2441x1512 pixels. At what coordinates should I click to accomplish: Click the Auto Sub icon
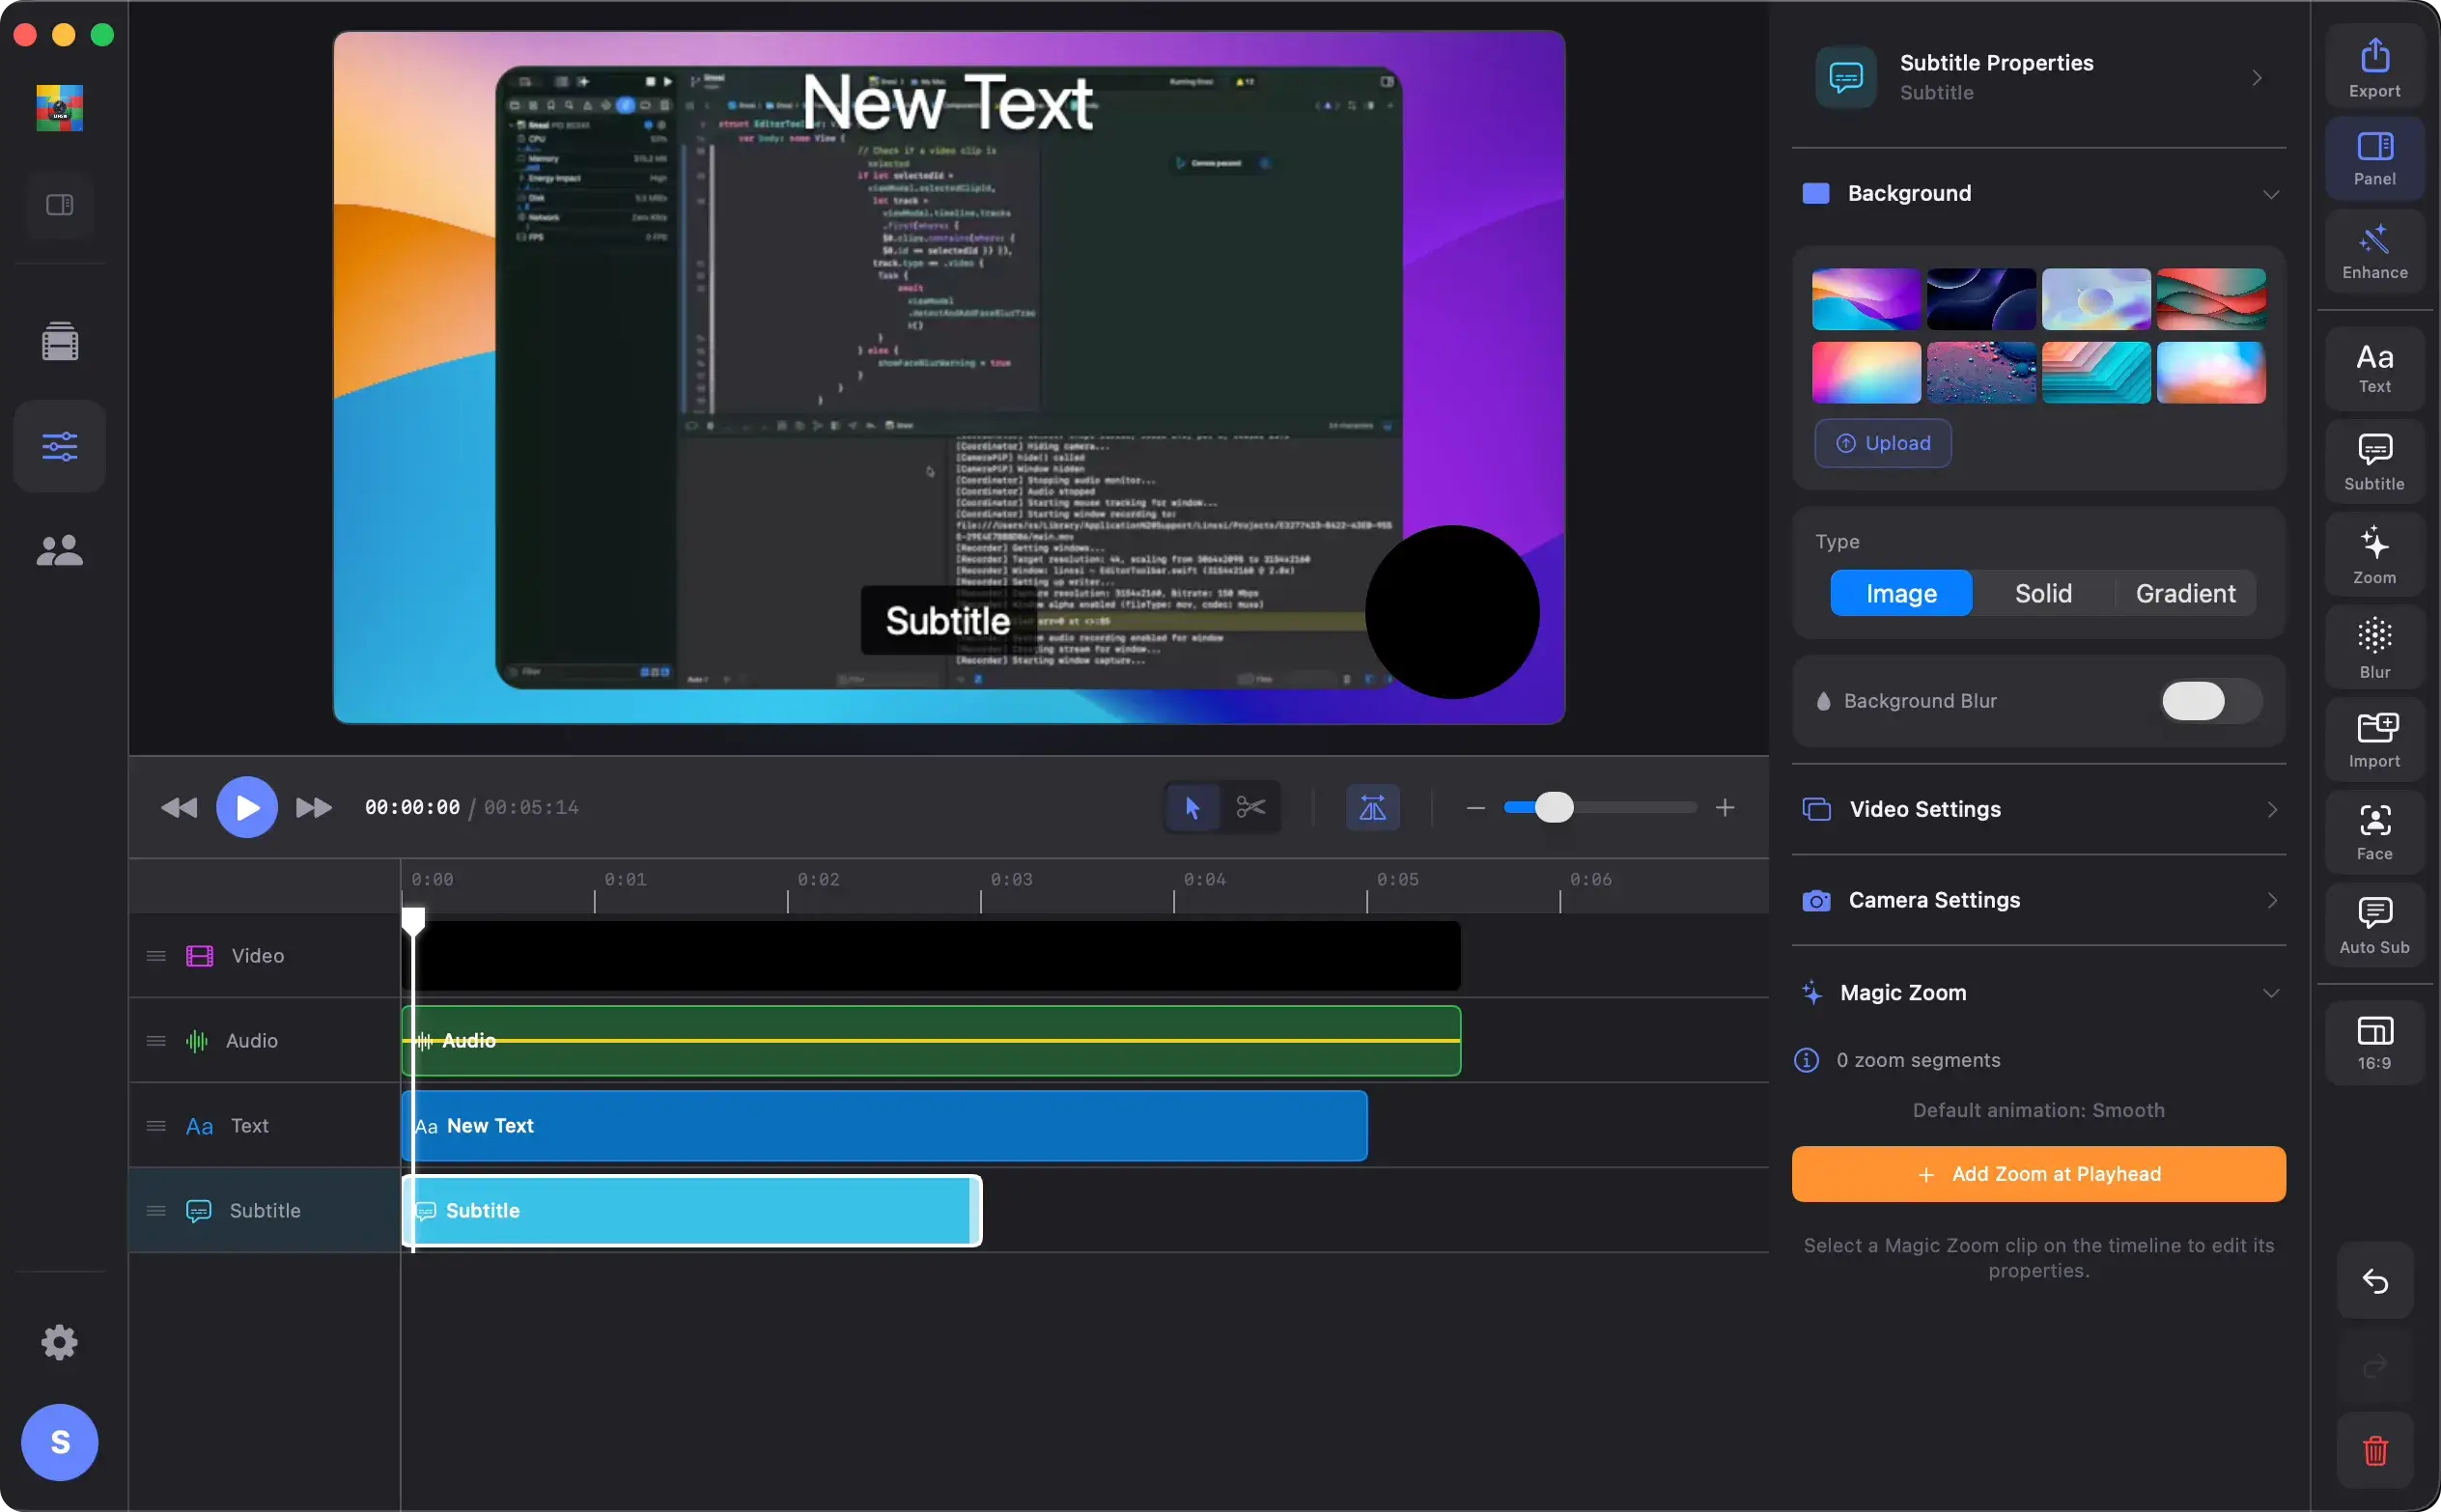pos(2374,925)
